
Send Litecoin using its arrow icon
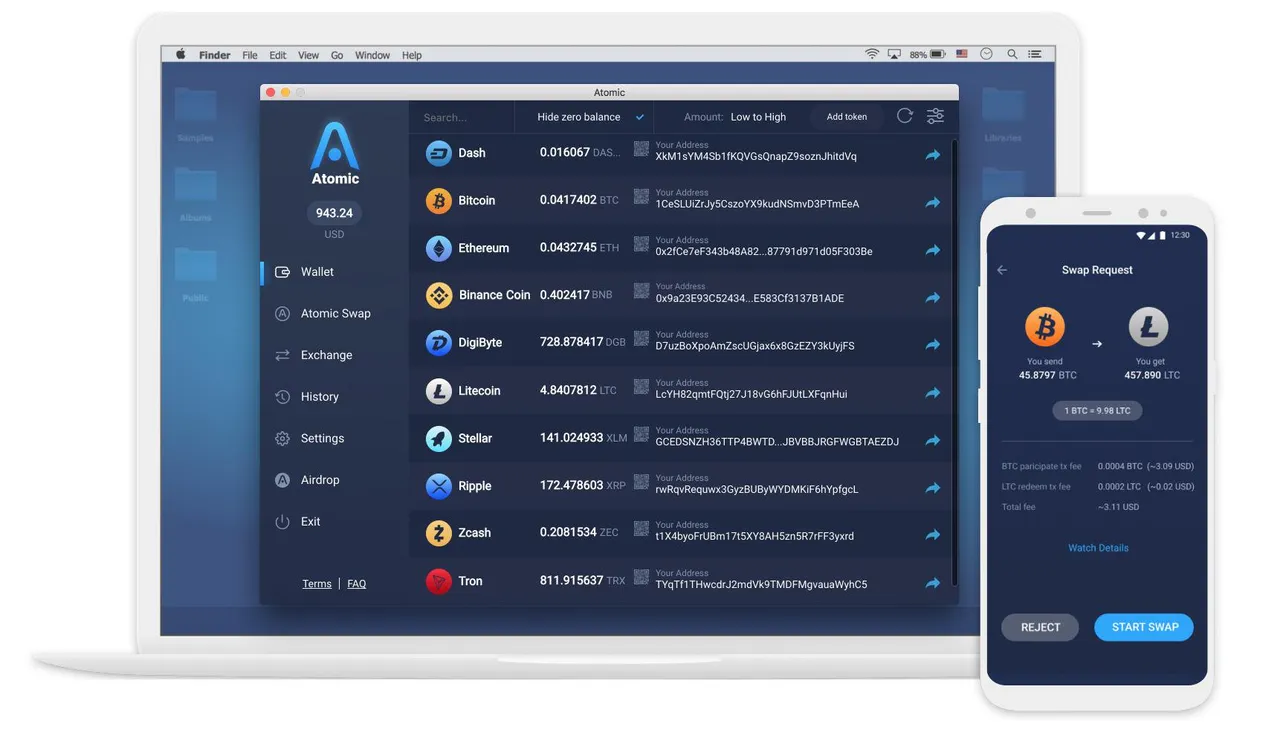point(933,393)
